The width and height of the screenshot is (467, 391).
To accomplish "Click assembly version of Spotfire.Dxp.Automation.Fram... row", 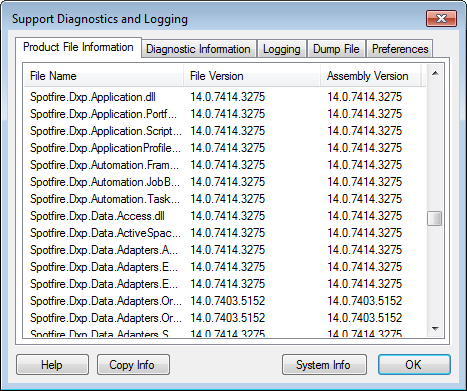I will click(365, 165).
